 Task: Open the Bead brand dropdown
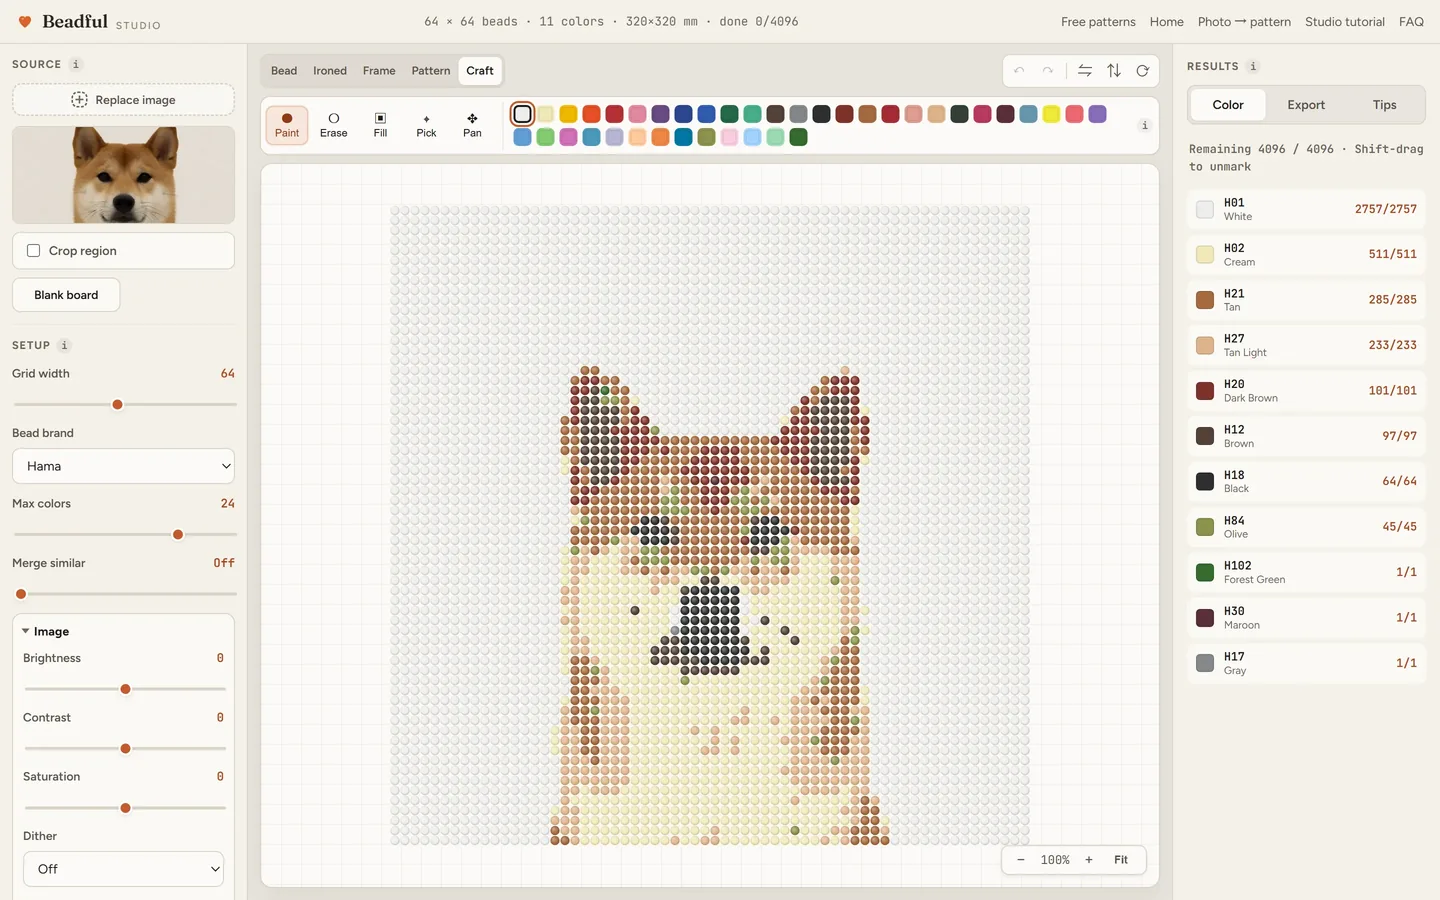tap(123, 466)
